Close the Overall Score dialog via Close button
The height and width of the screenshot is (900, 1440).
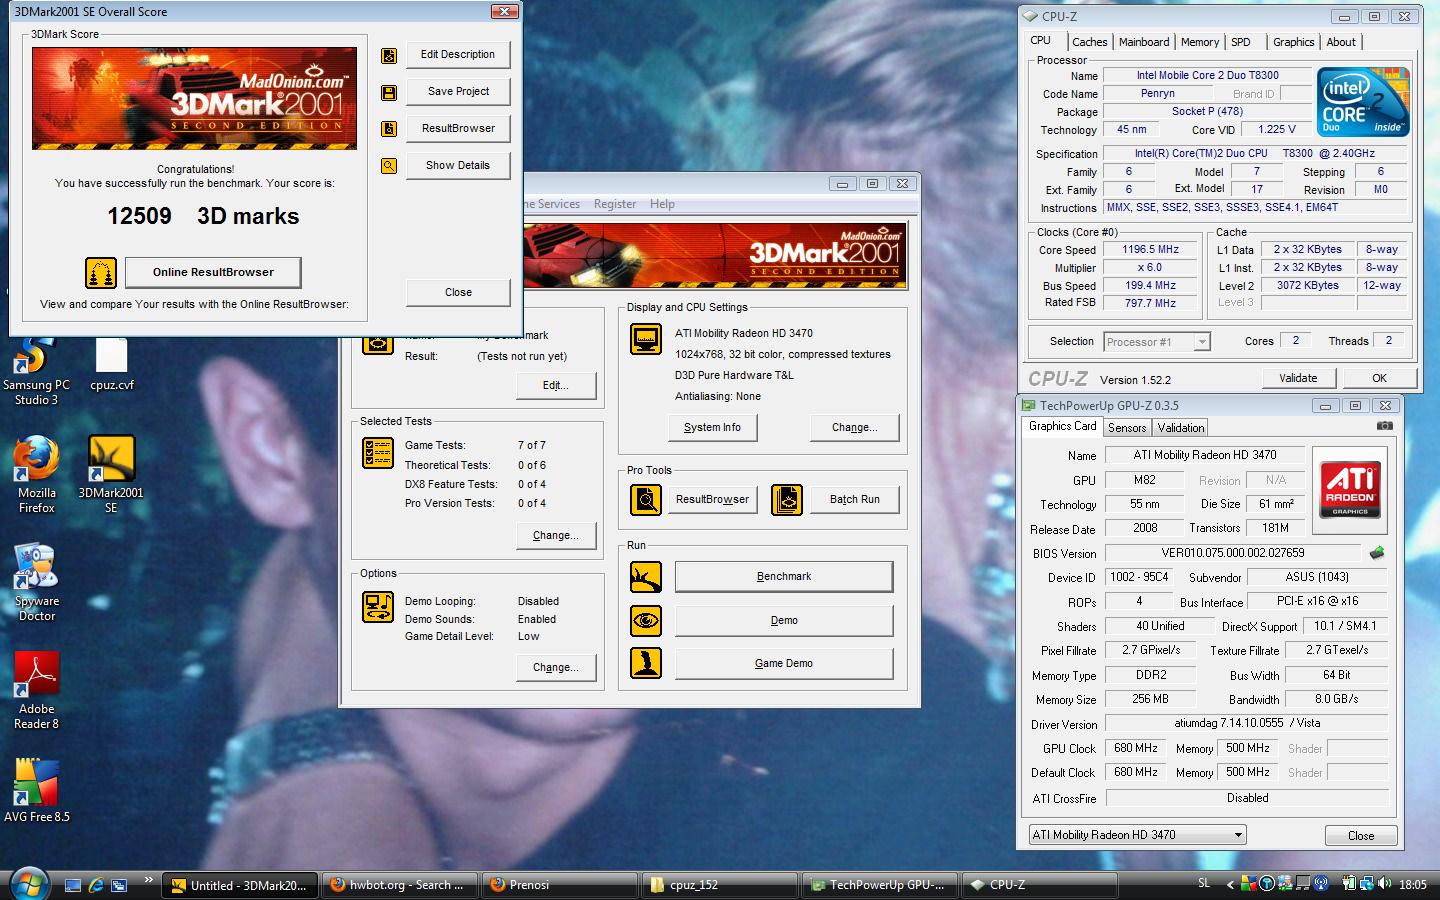(x=458, y=293)
